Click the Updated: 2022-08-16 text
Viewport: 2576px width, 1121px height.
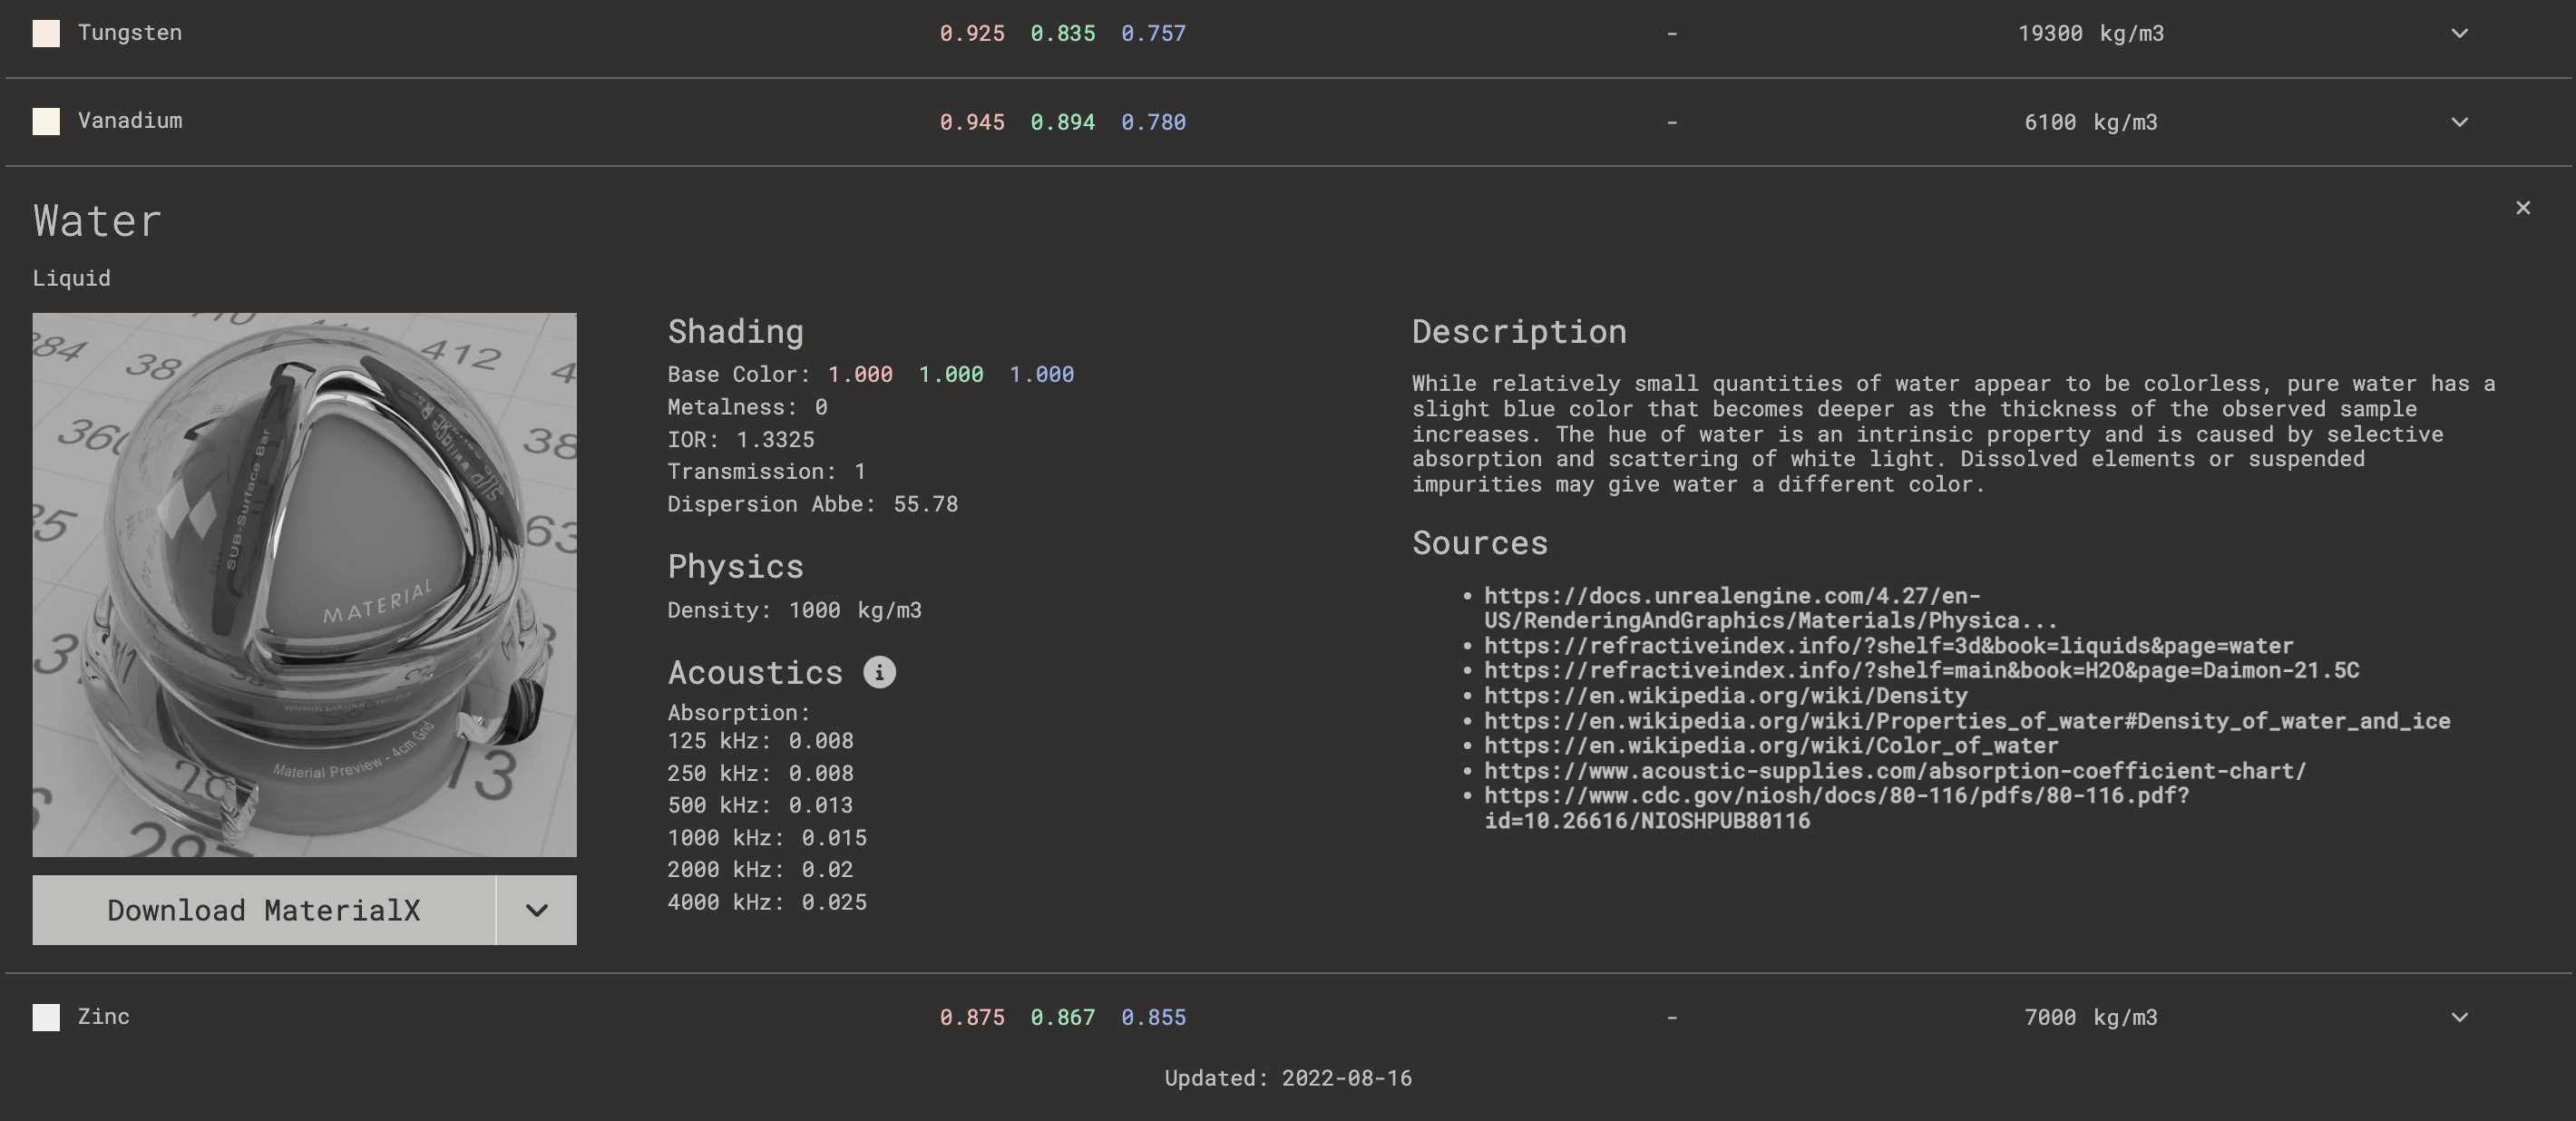point(1288,1078)
